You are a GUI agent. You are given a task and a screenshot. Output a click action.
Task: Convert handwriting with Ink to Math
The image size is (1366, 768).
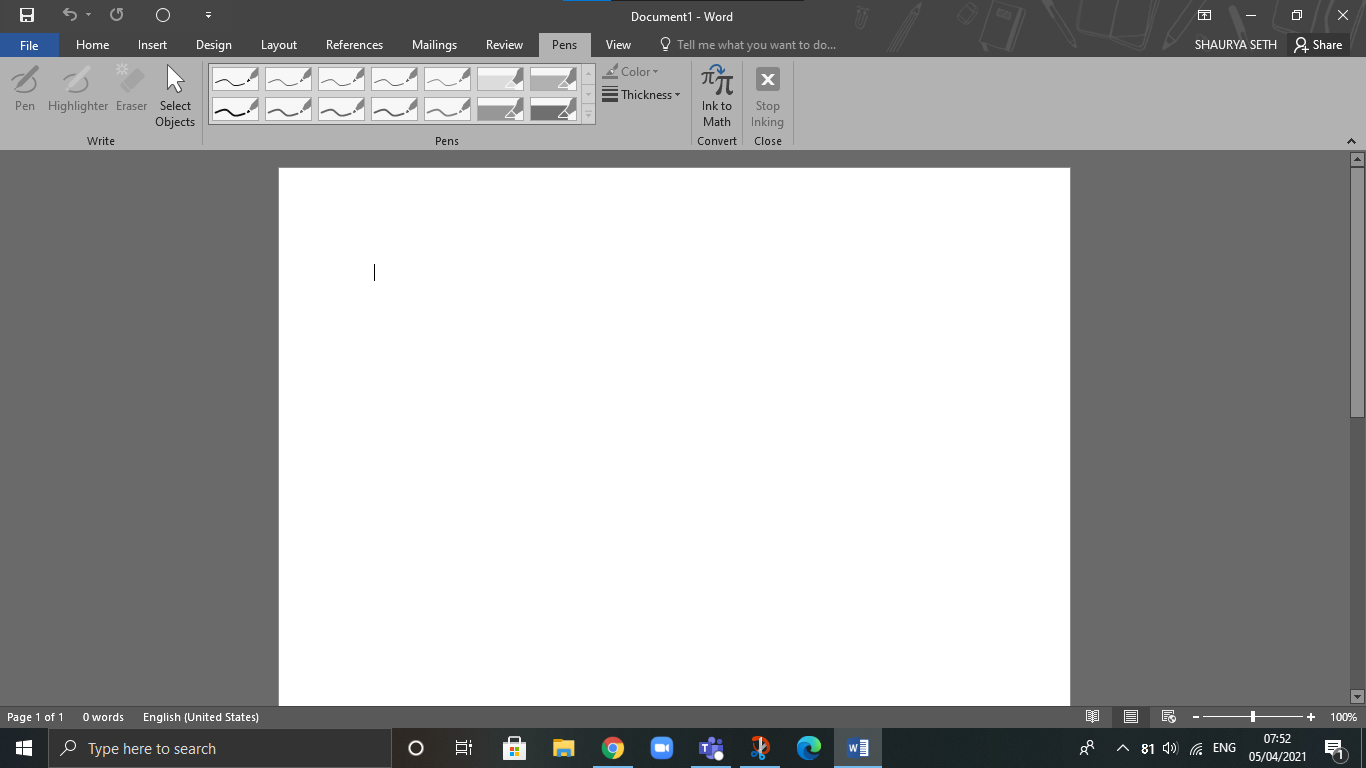coord(717,96)
